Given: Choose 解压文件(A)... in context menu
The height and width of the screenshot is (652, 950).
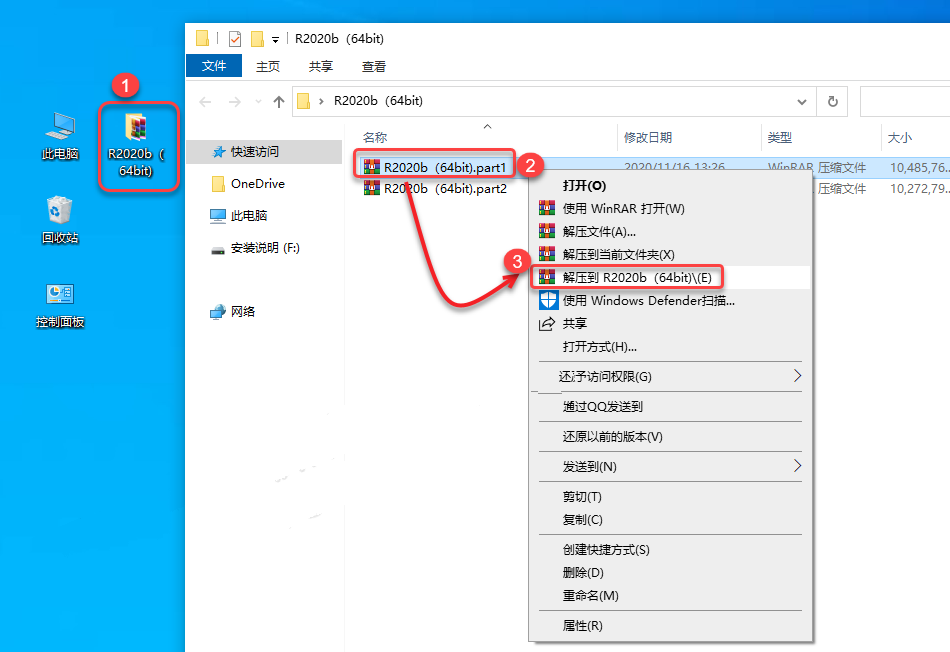Looking at the screenshot, I should pos(669,231).
